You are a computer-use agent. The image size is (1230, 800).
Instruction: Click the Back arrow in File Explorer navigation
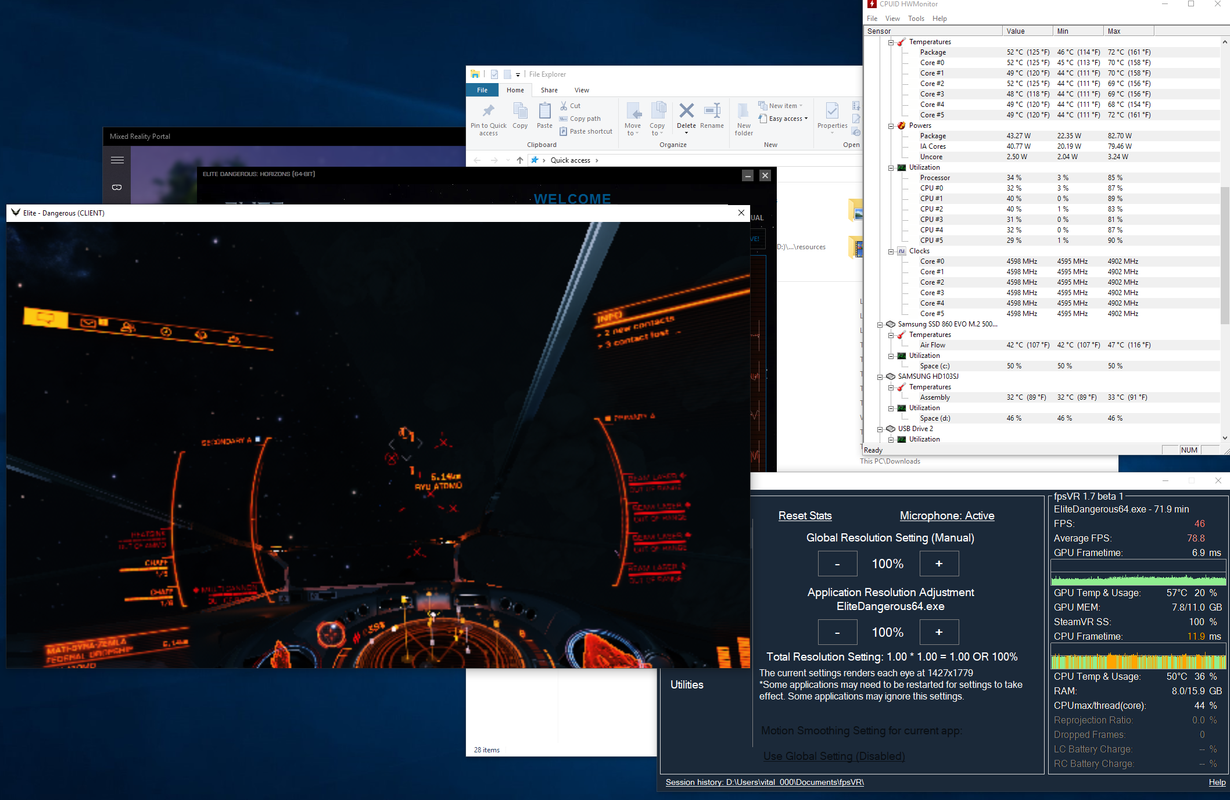coord(477,160)
